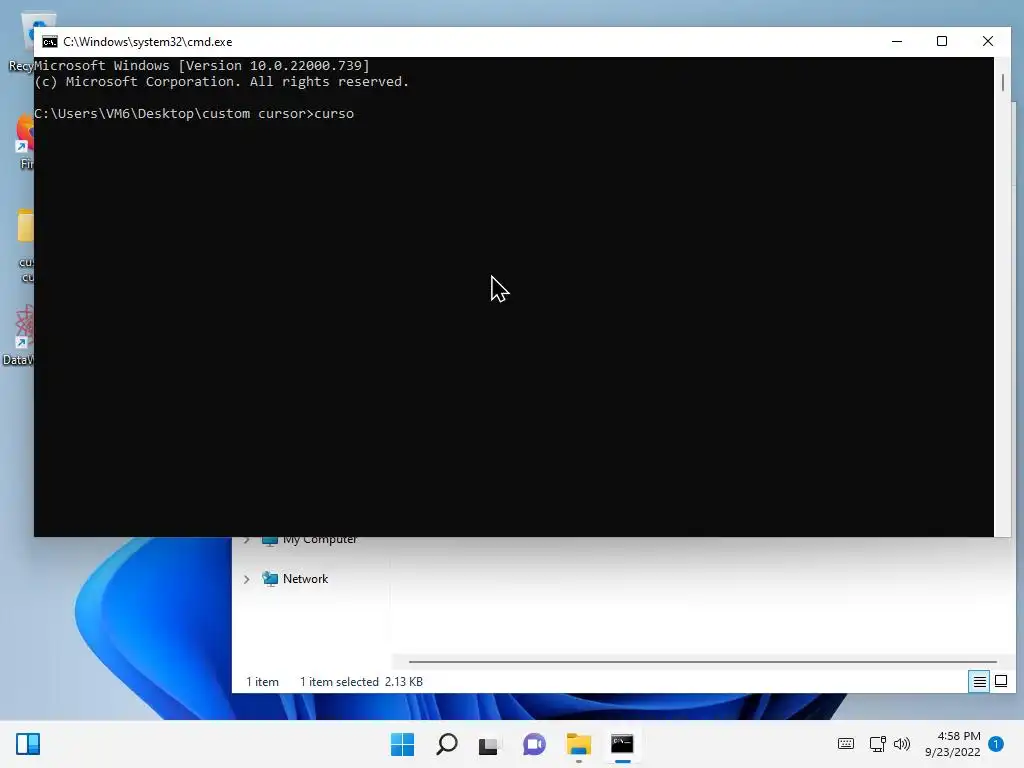Image resolution: width=1024 pixels, height=768 pixels.
Task: Click the Command Prompt taskbar icon
Action: tap(622, 744)
